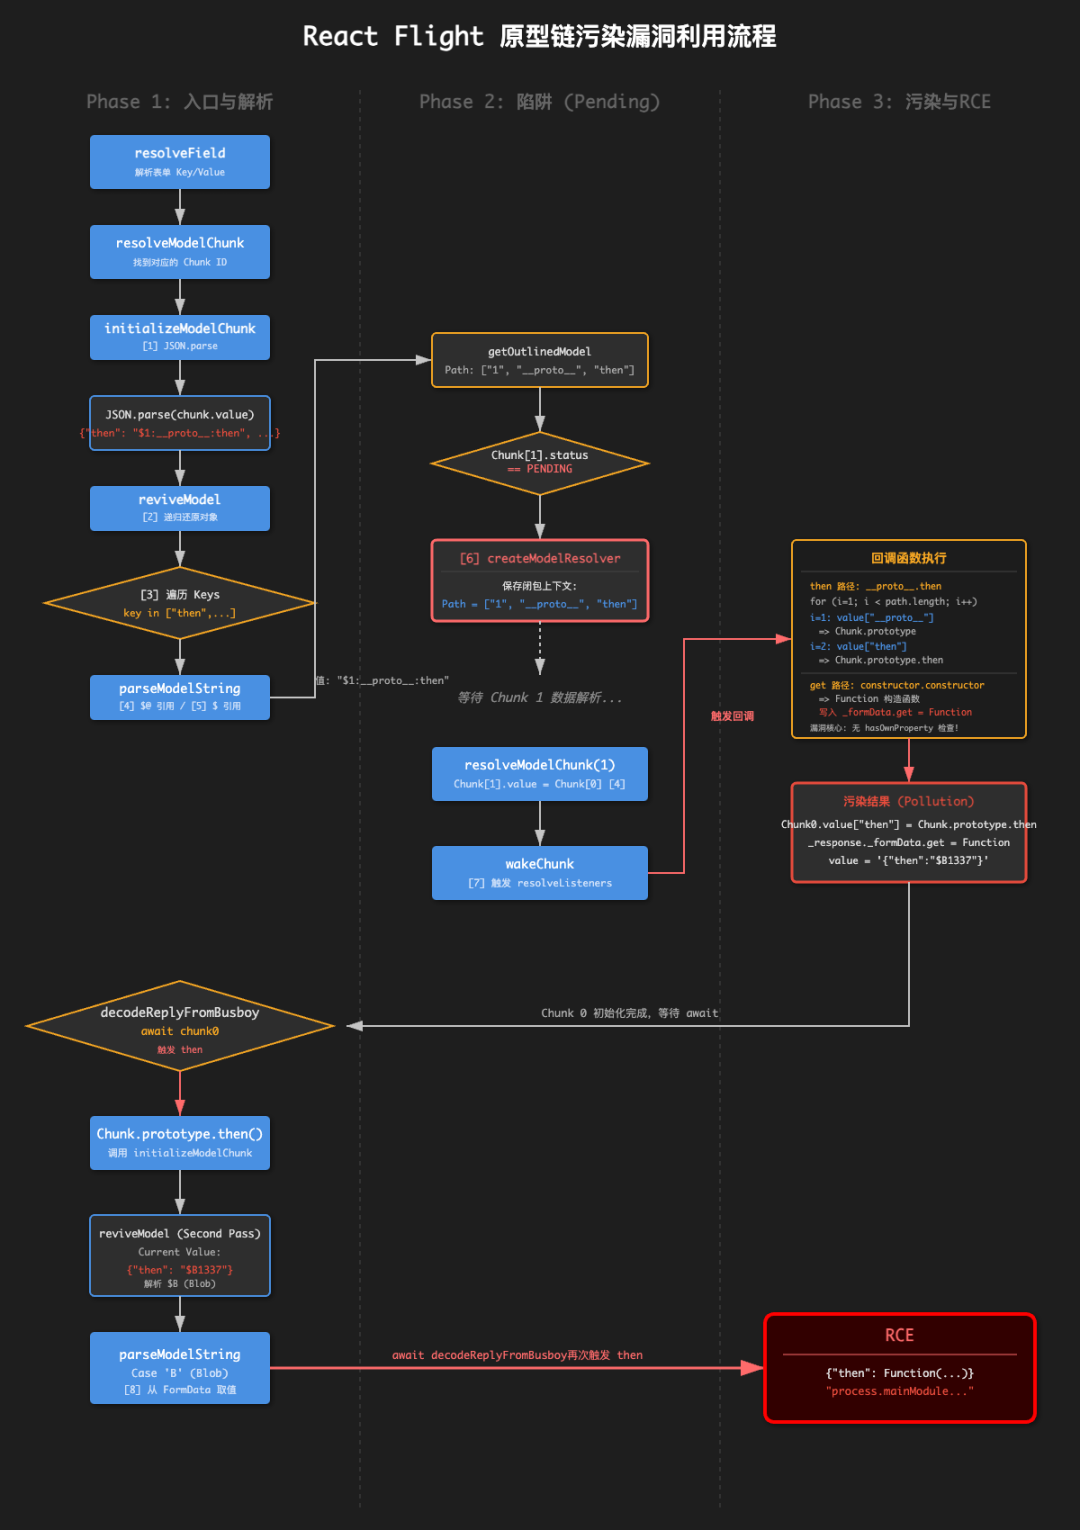Click the decodeReplyFromBusboy await diamond
1080x1530 pixels.
coord(179,1026)
